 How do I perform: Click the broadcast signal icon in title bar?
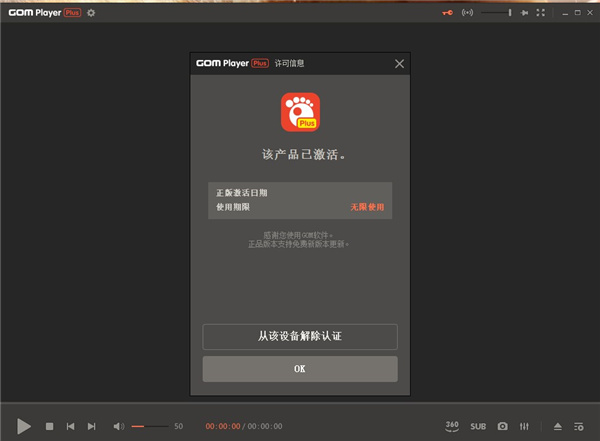466,13
